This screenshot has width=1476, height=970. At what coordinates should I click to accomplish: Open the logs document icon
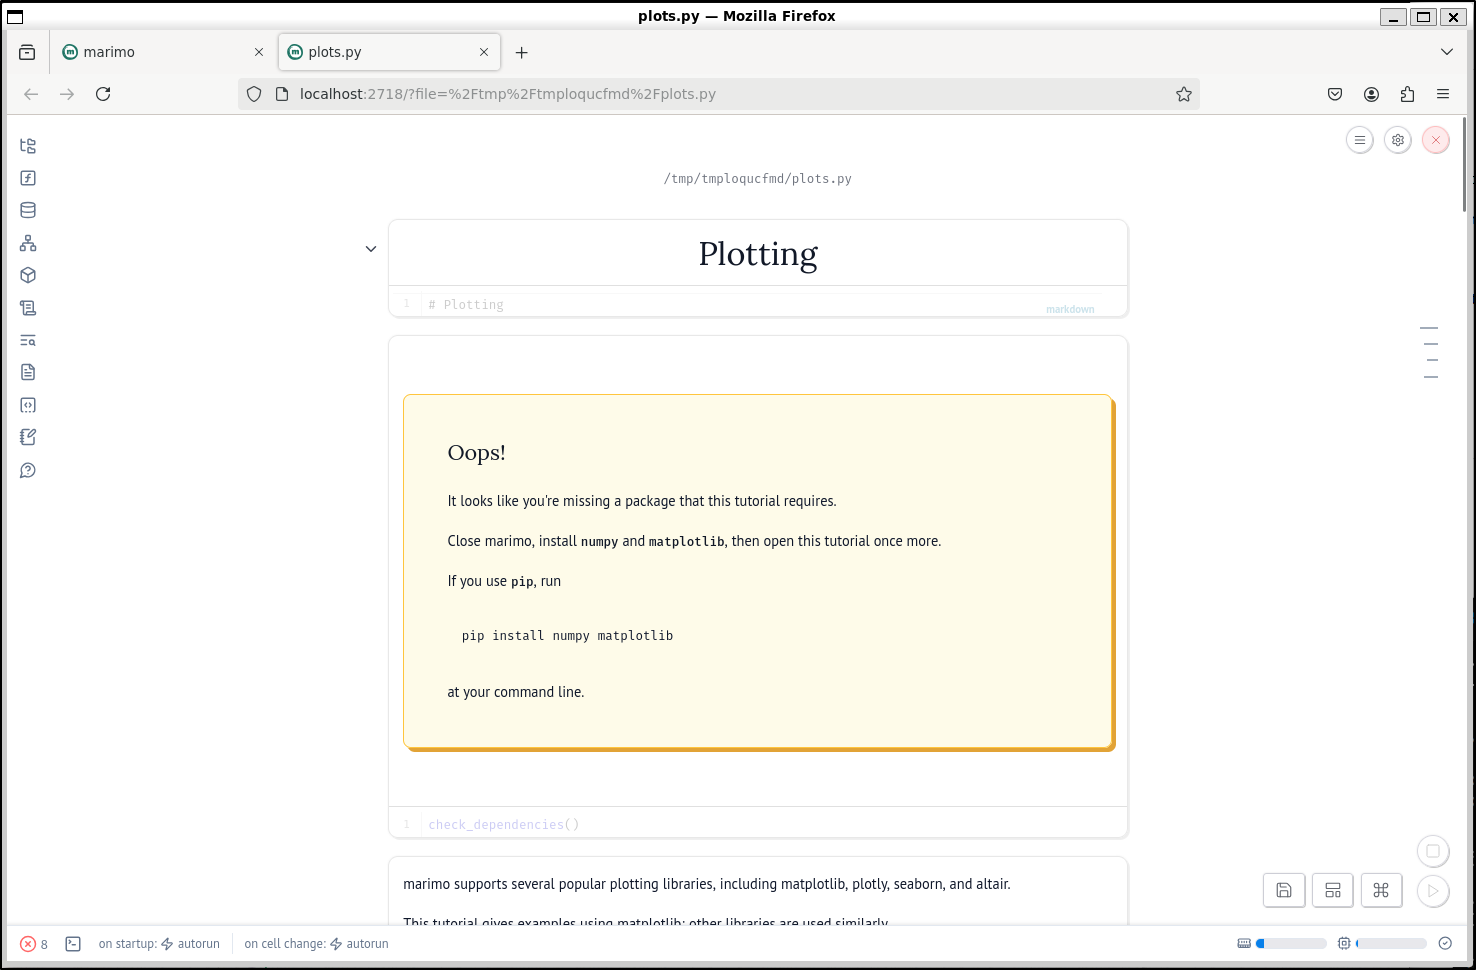[x=28, y=372]
